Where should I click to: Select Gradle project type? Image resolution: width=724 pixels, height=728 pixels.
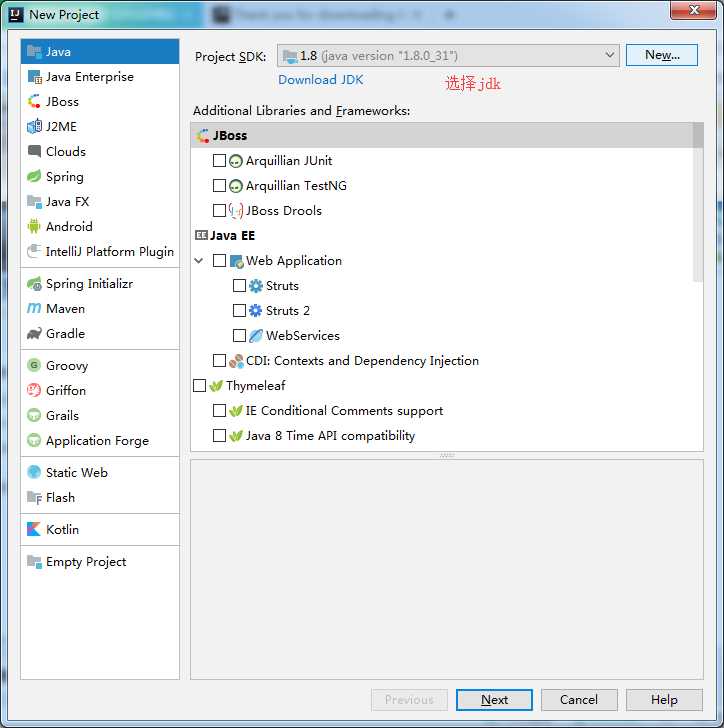tap(100, 333)
